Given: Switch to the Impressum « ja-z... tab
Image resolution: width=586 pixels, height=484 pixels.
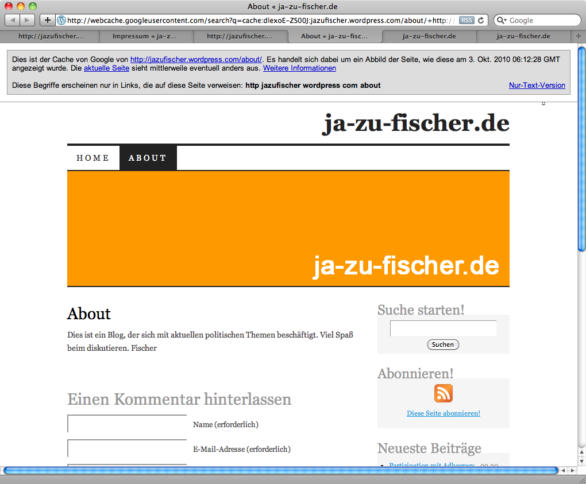Looking at the screenshot, I should click(x=145, y=36).
